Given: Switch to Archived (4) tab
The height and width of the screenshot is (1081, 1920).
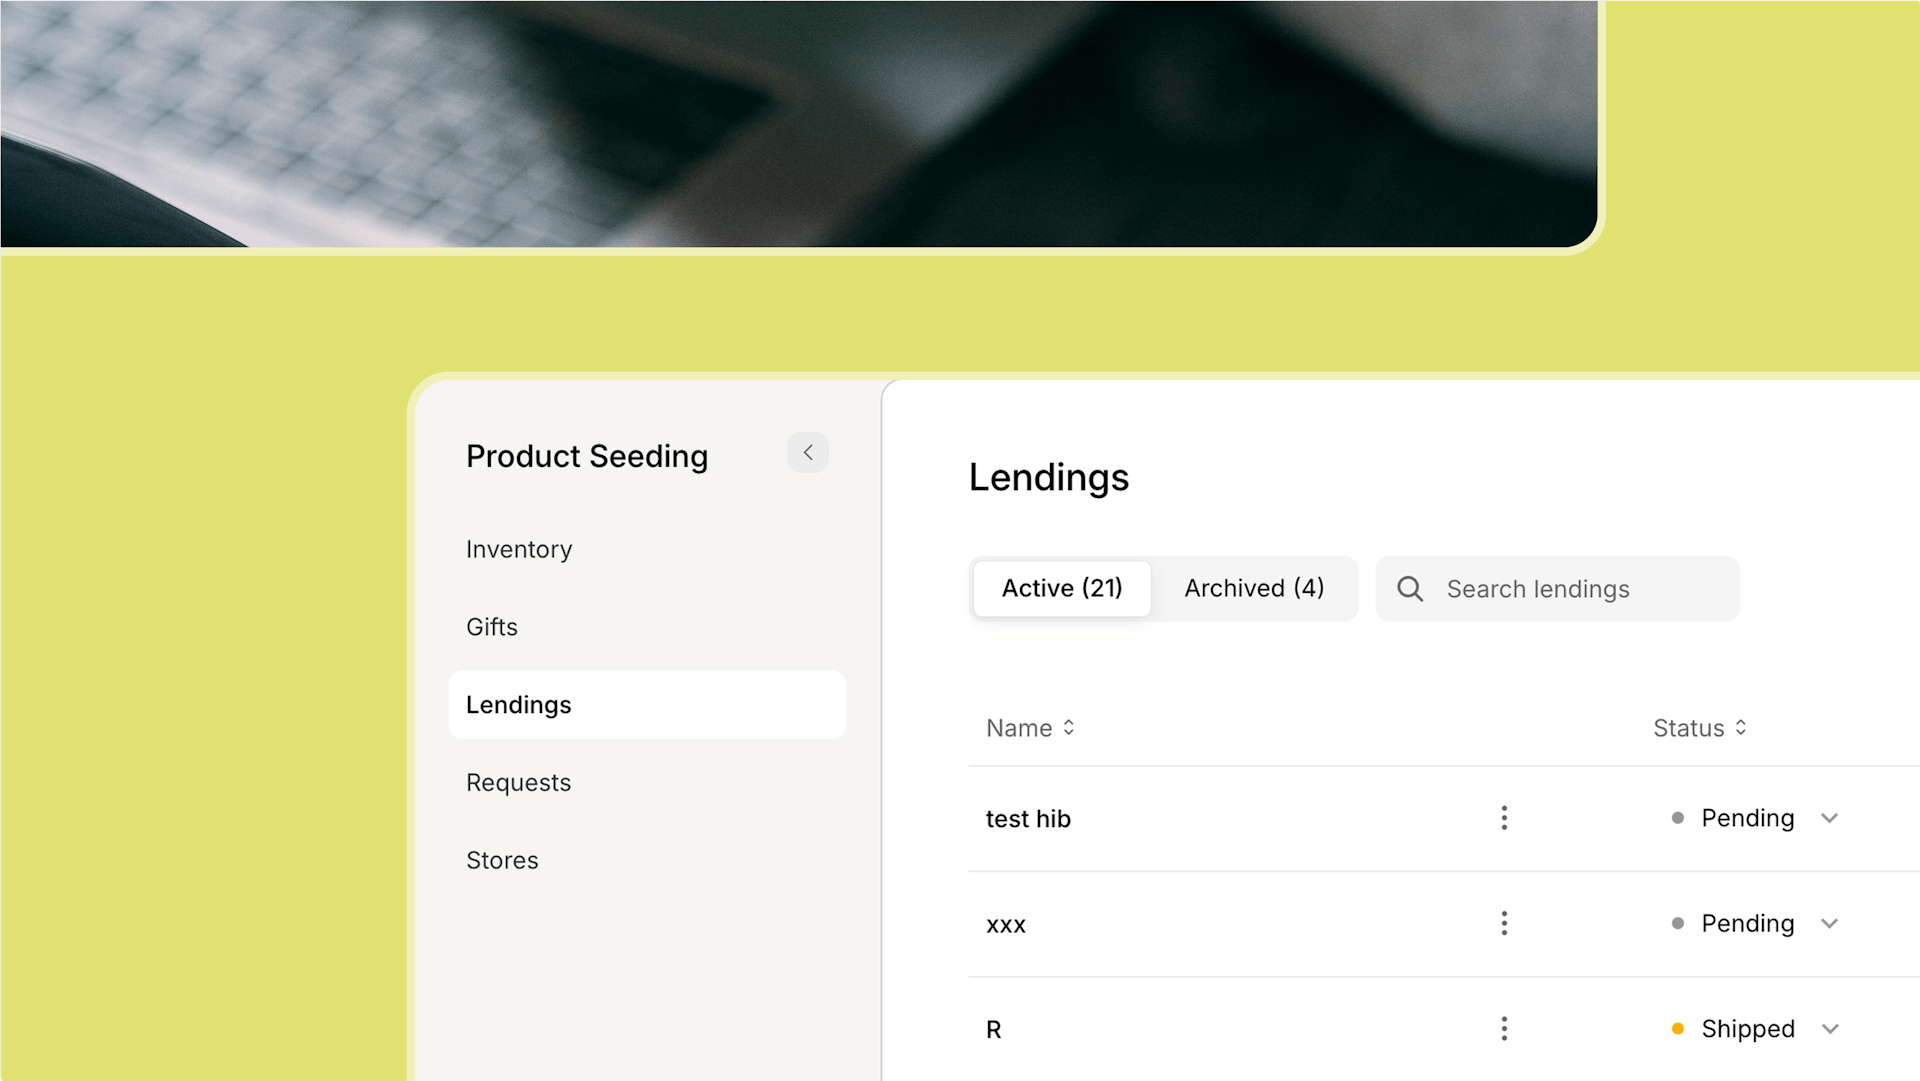Looking at the screenshot, I should coord(1254,588).
